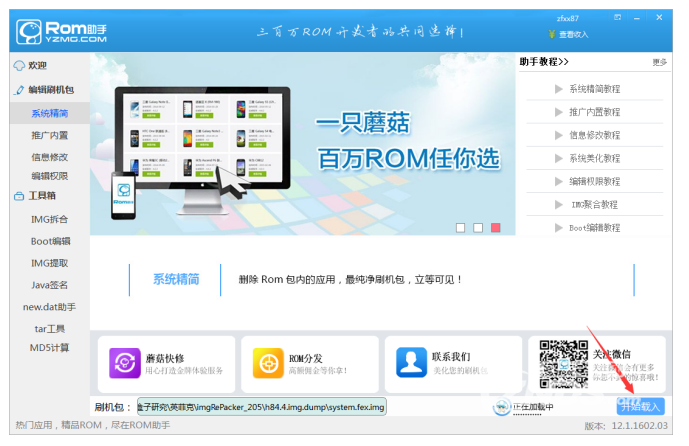Open the IMG拆合 tool
The height and width of the screenshot is (446, 689).
[49, 219]
